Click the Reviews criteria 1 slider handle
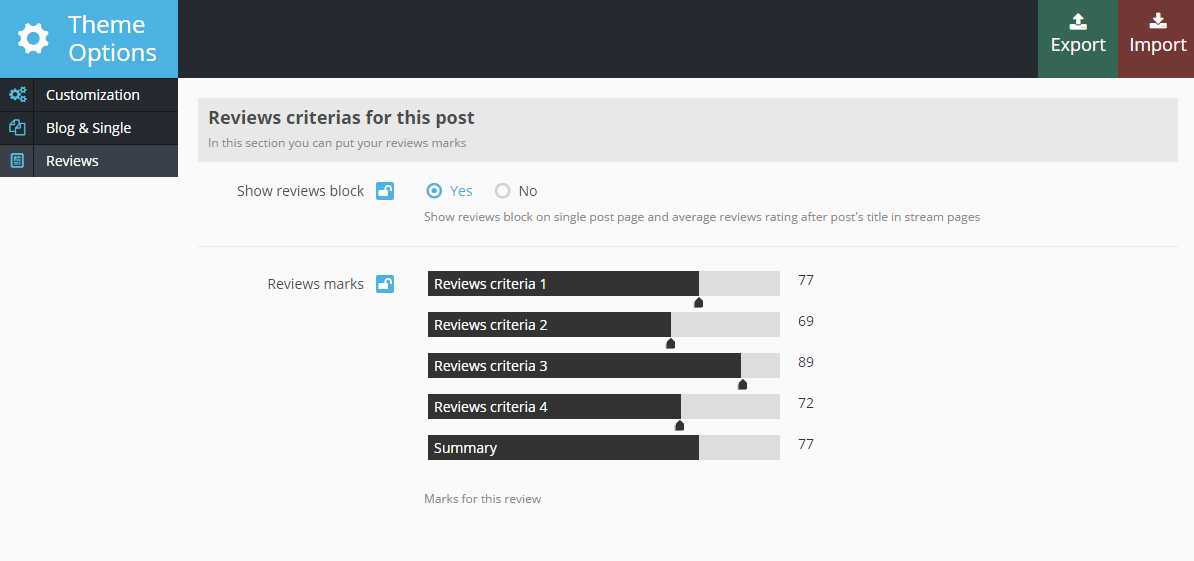 click(699, 302)
